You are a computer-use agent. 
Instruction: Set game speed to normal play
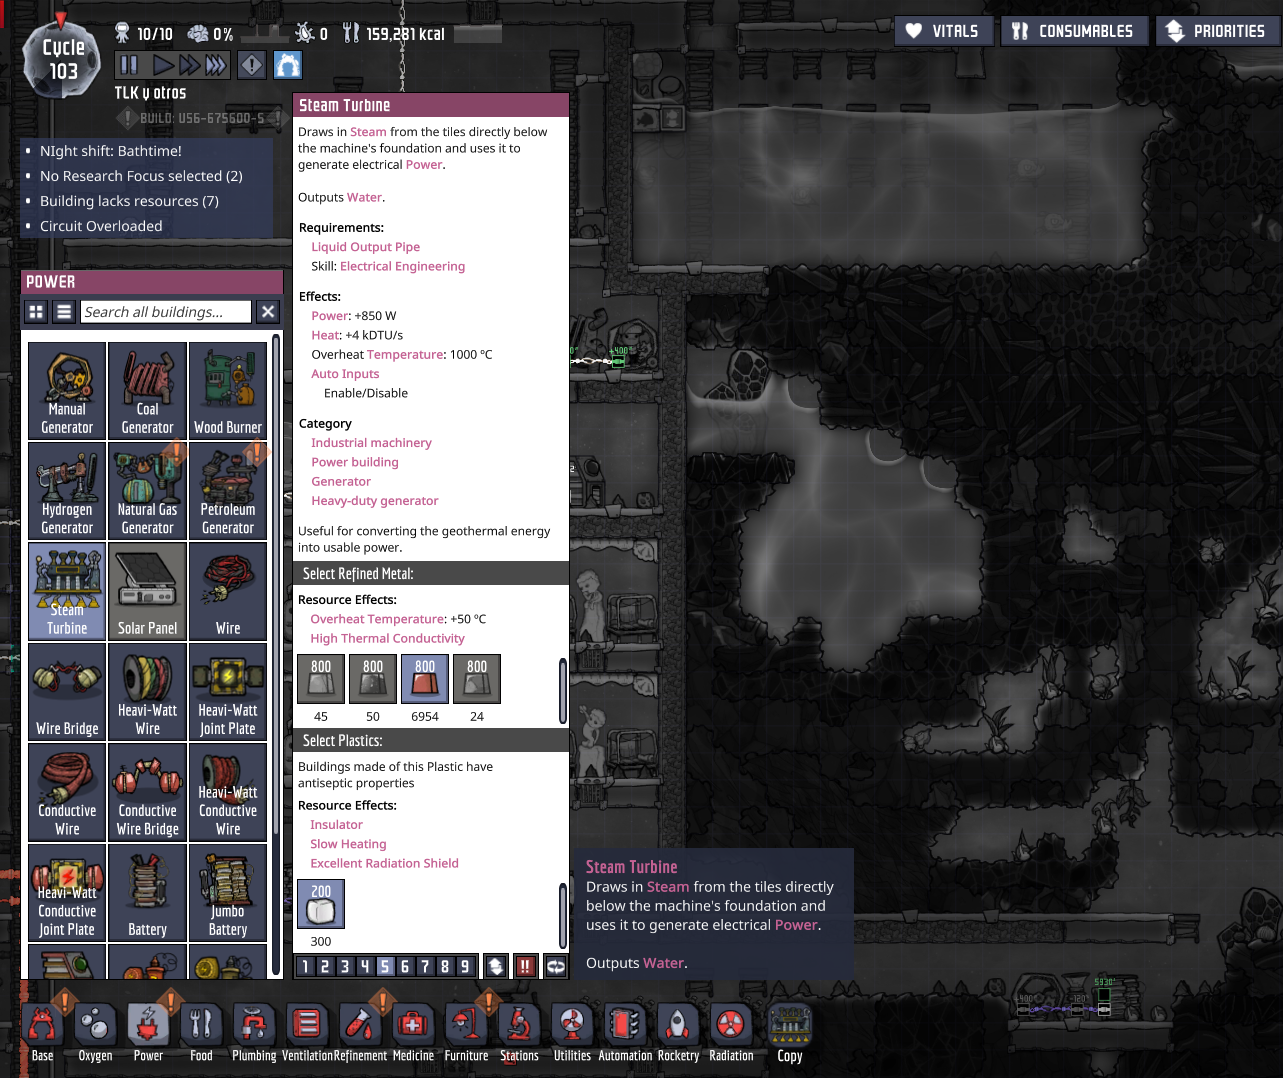coord(163,65)
